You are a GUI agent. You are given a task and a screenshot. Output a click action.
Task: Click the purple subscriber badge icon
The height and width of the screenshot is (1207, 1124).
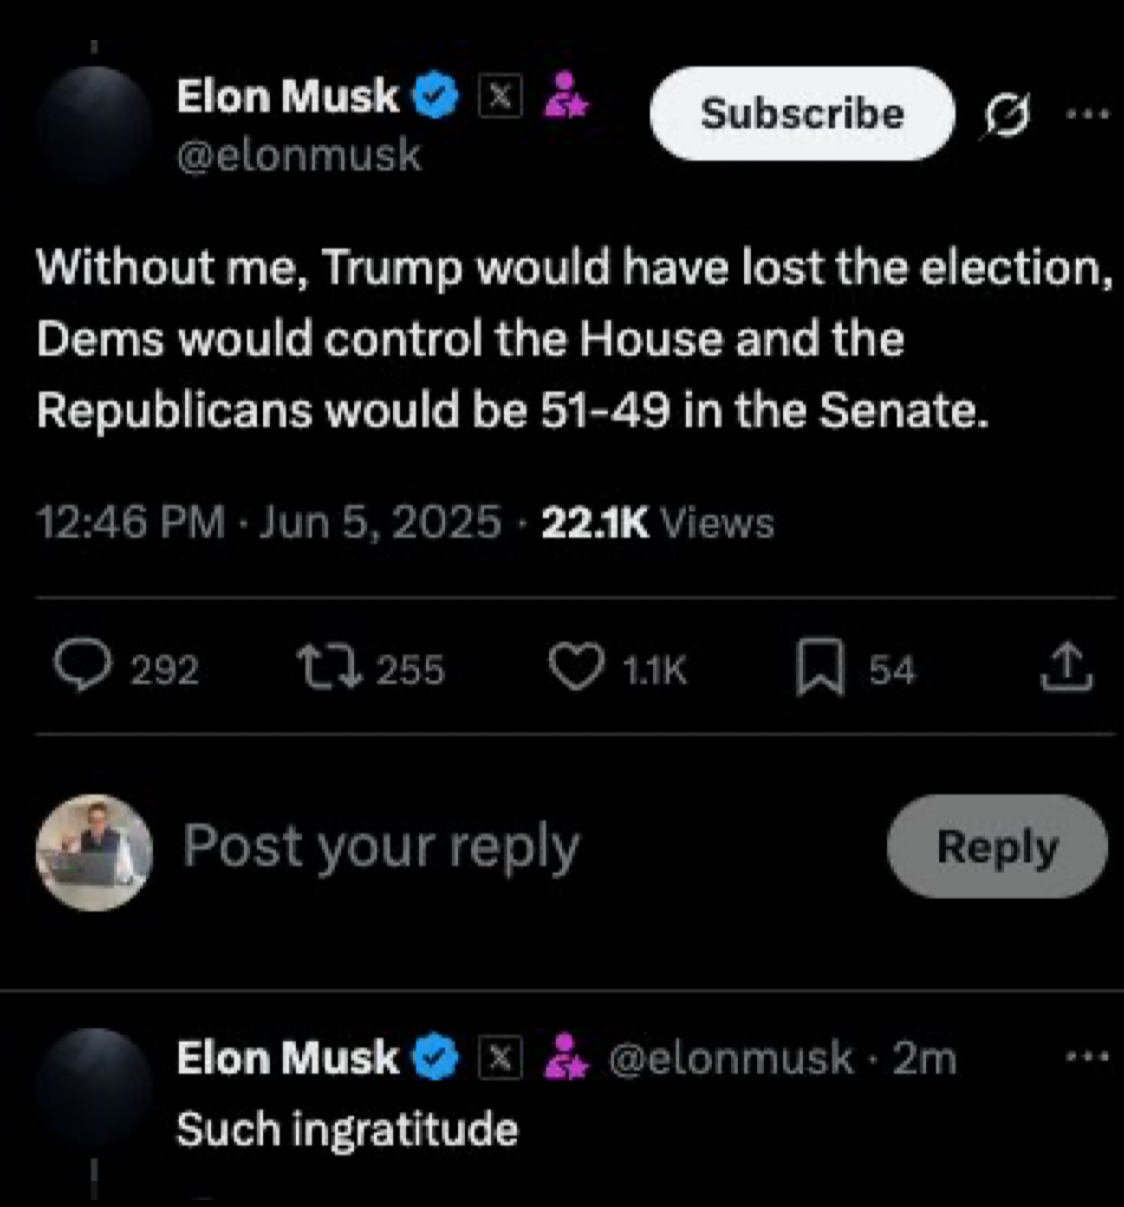565,96
